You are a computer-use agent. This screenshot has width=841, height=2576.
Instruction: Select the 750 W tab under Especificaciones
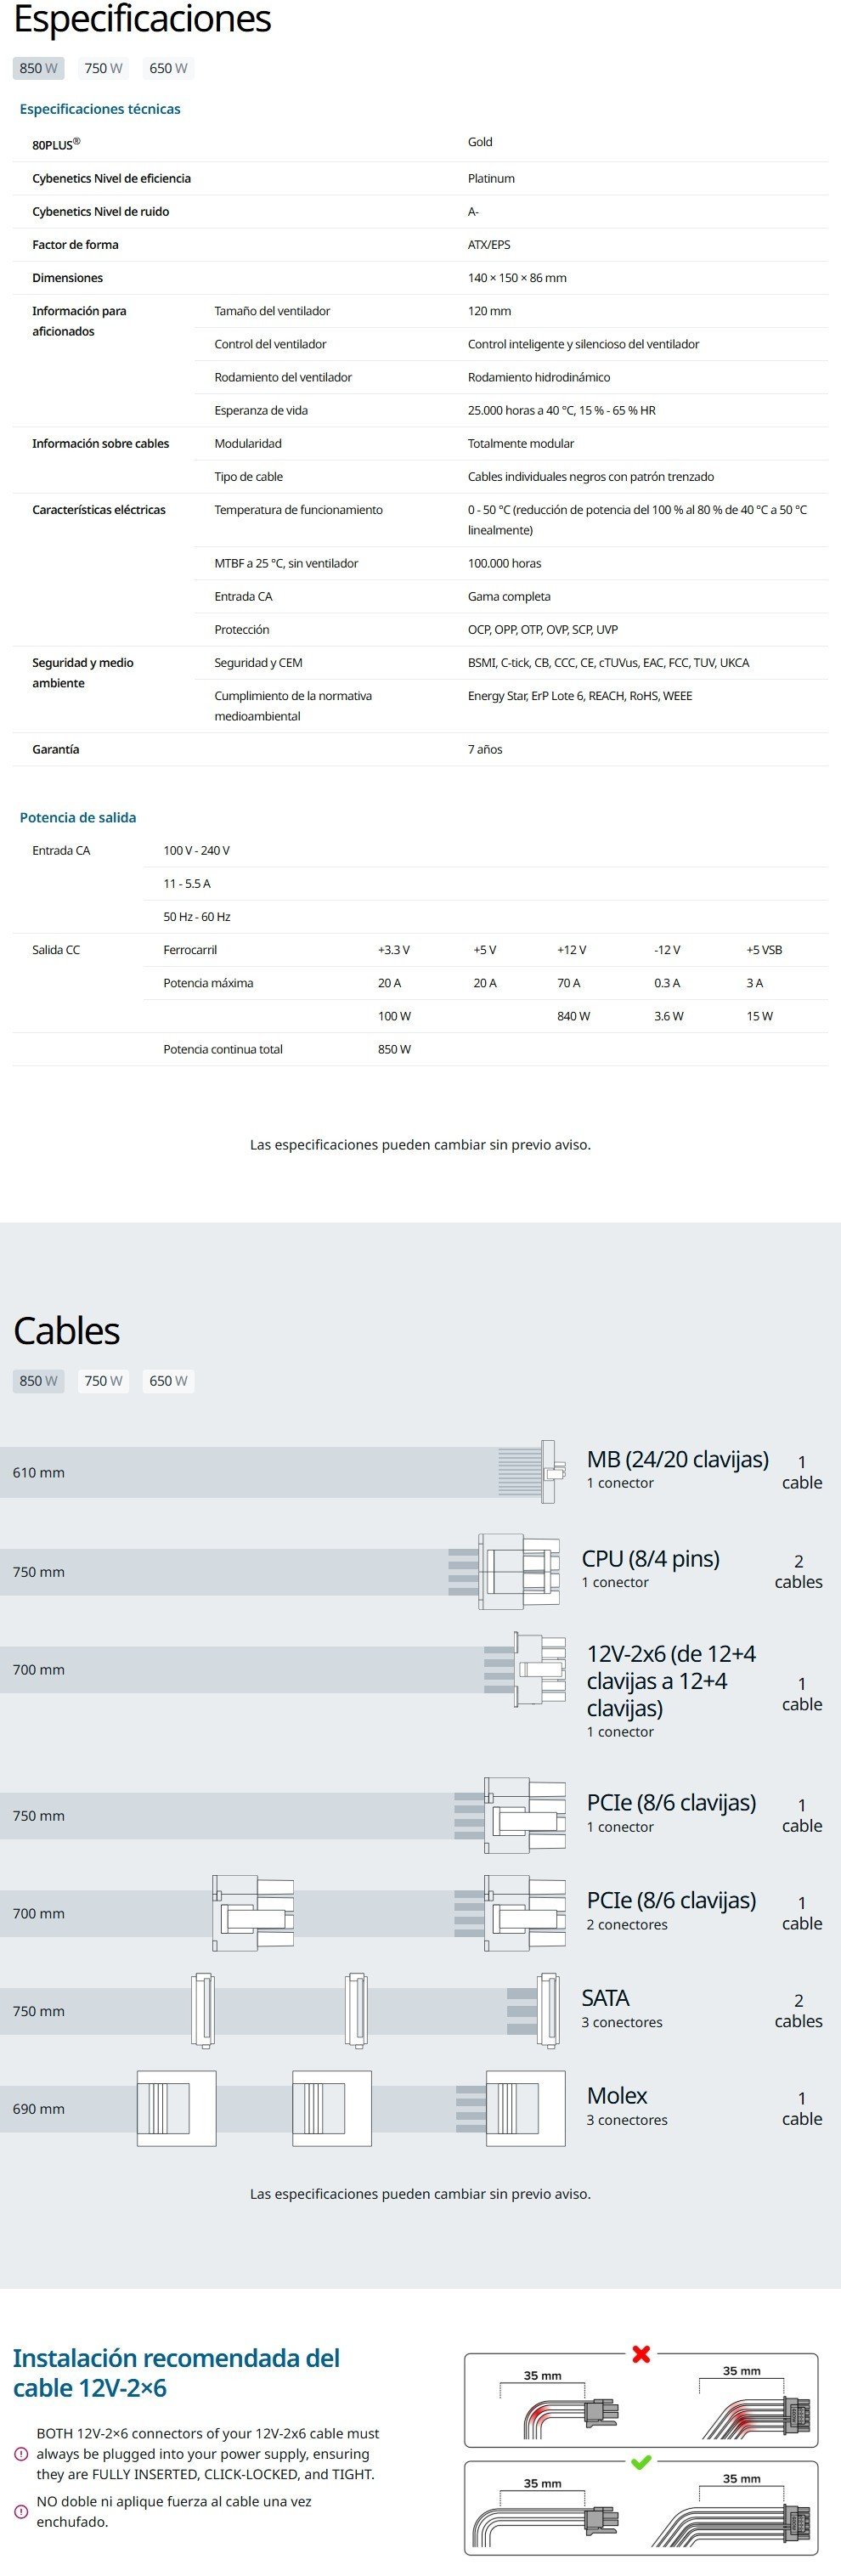pyautogui.click(x=103, y=68)
